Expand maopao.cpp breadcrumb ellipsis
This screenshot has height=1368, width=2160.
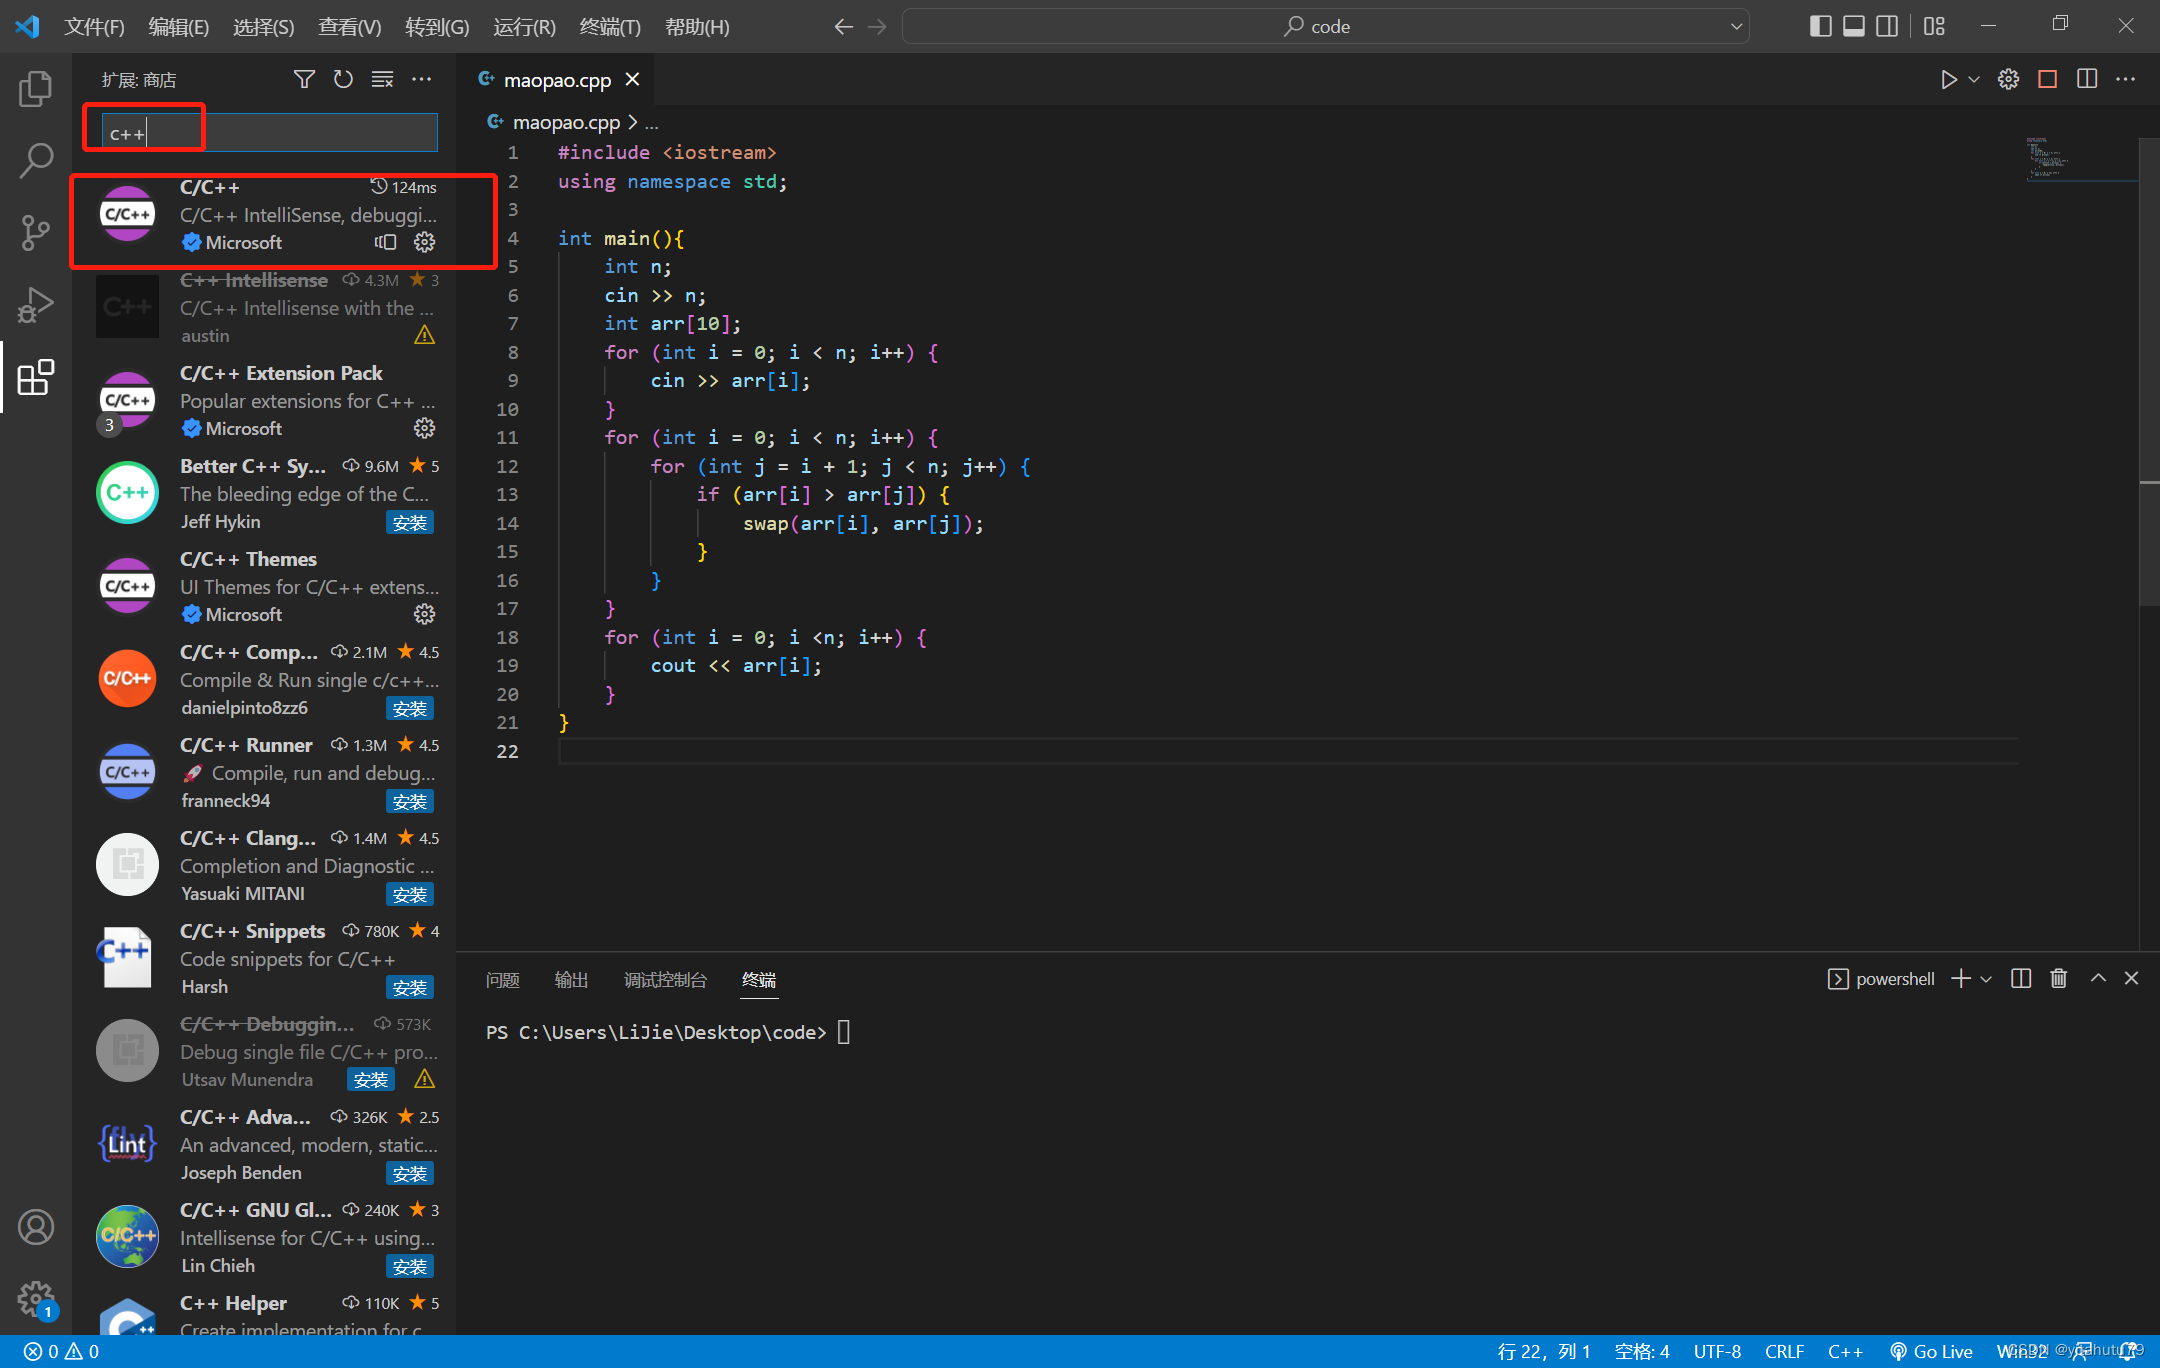coord(651,123)
